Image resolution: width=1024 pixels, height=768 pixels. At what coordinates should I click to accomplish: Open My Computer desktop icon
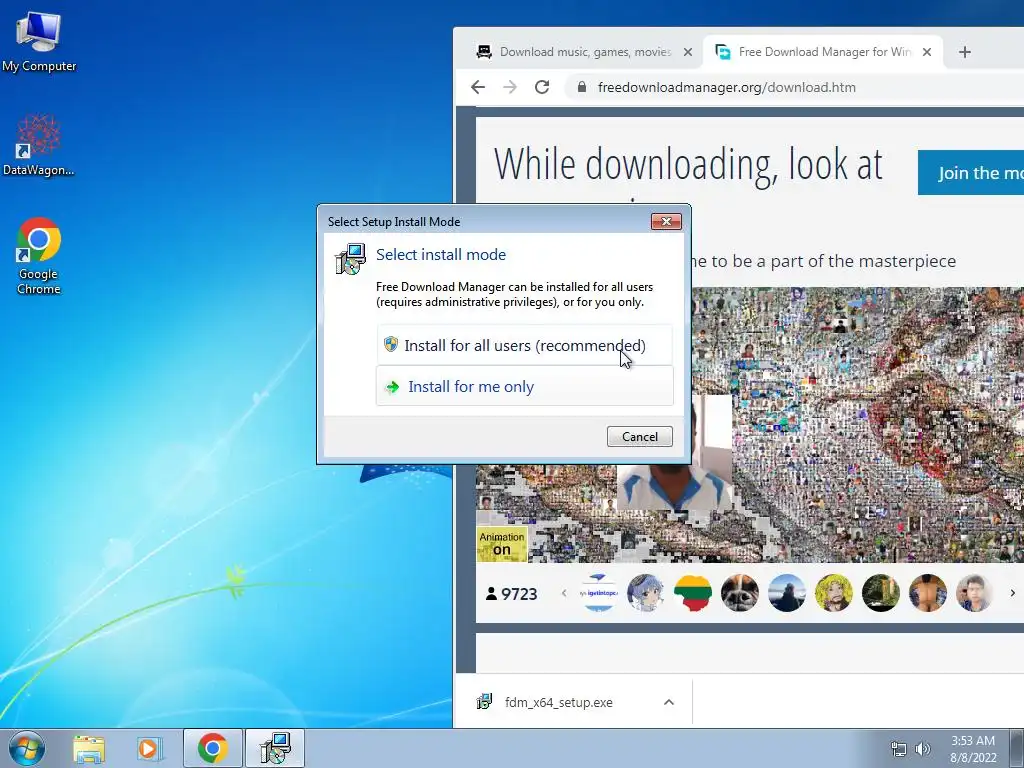tap(39, 42)
